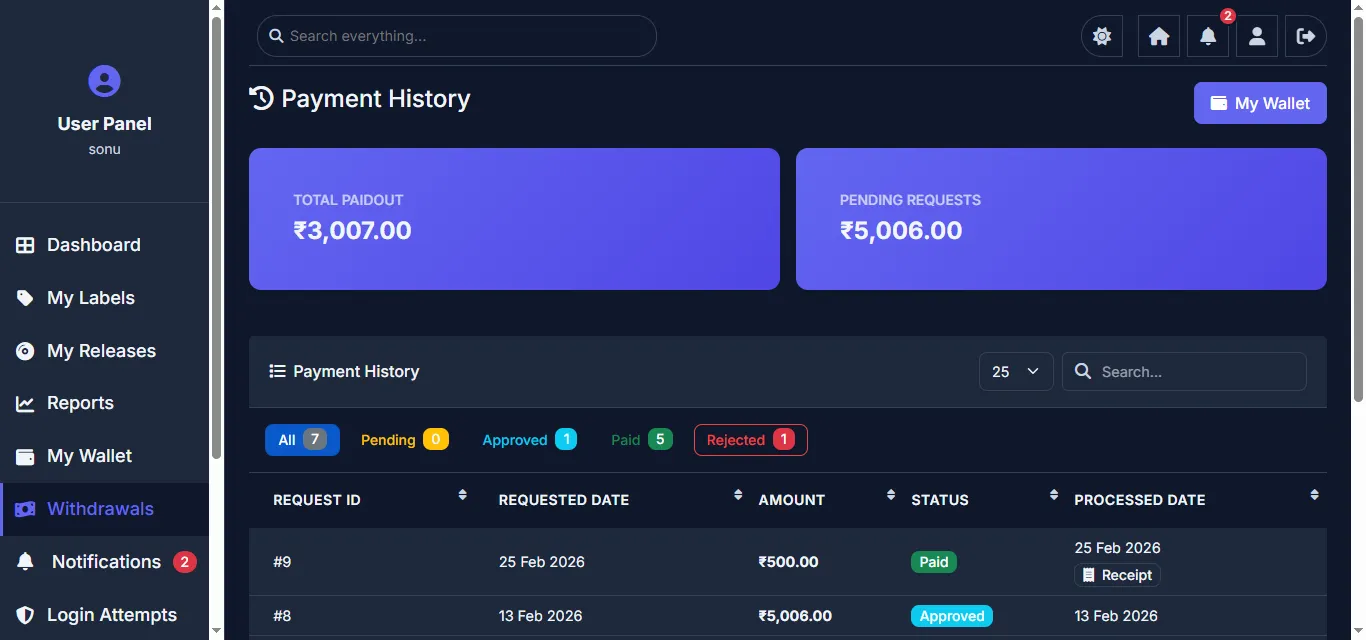Viewport: 1366px width, 640px height.
Task: Click the sidebar vertical scrollbar
Action: 216,240
